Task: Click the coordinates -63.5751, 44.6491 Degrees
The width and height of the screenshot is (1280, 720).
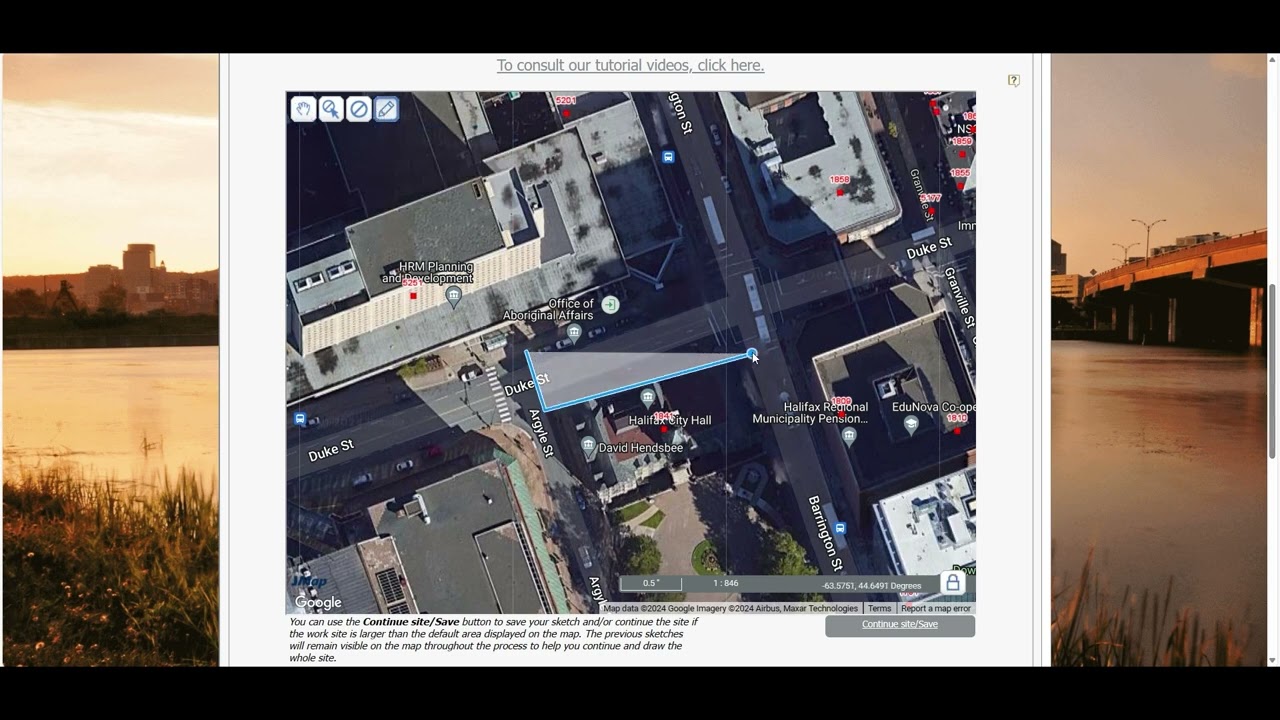Action: coord(872,586)
